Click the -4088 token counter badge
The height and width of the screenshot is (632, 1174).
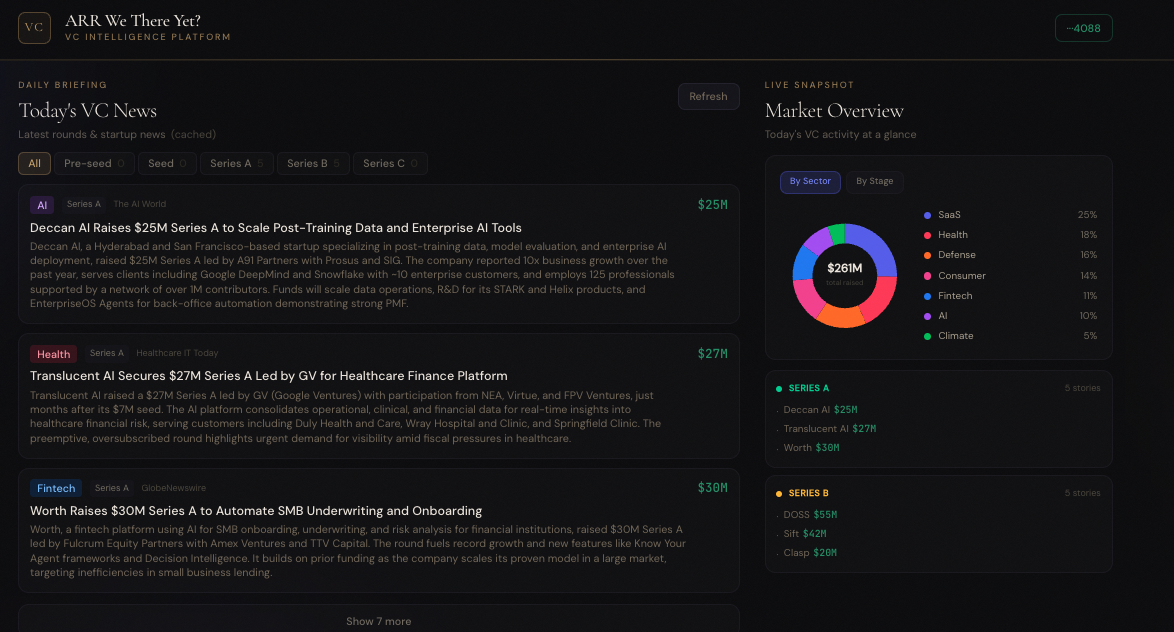[1083, 27]
